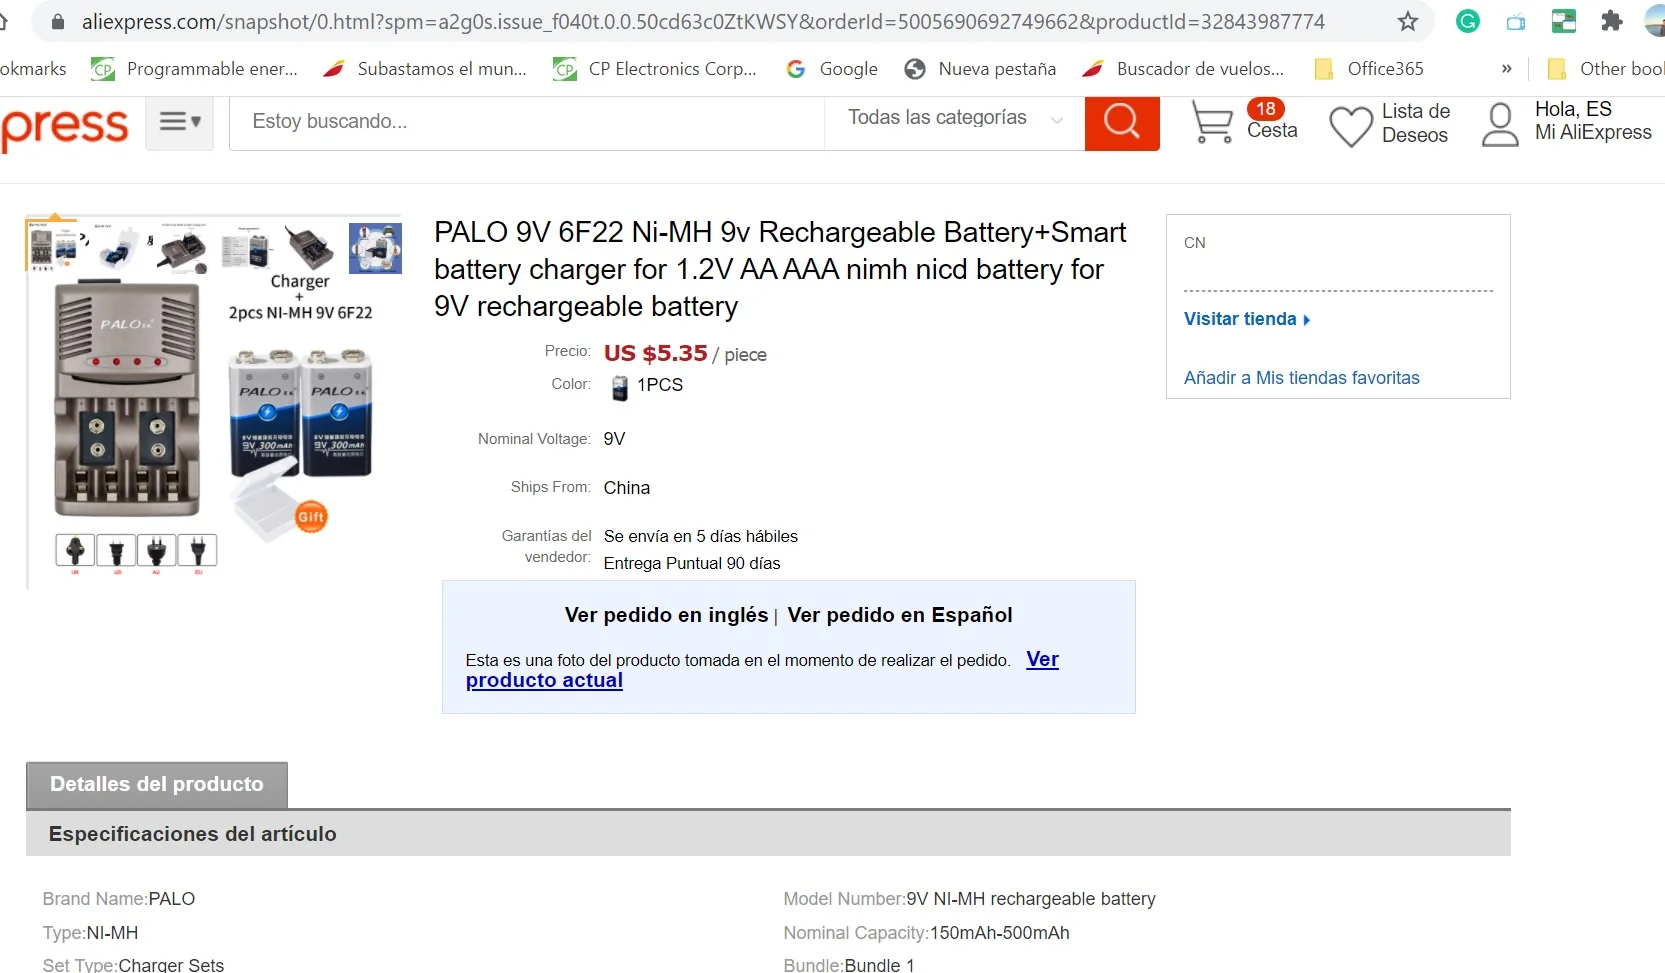This screenshot has width=1665, height=973.
Task: Click the Estoy buscando search field
Action: tap(527, 122)
